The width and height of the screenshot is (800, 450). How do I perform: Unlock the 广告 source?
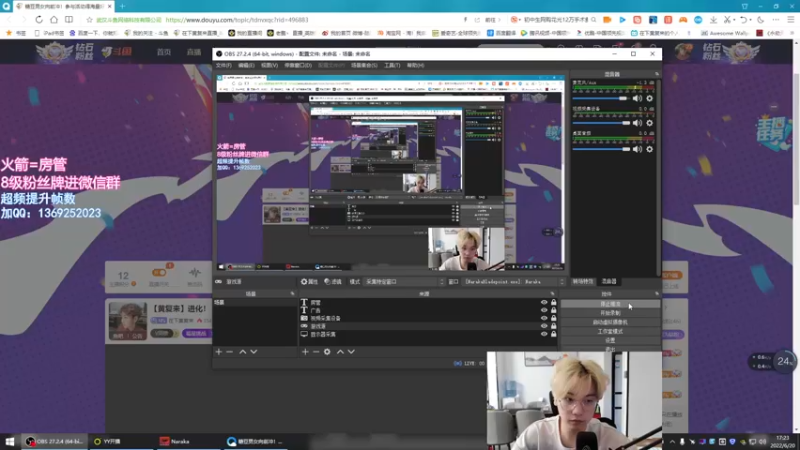coord(554,310)
